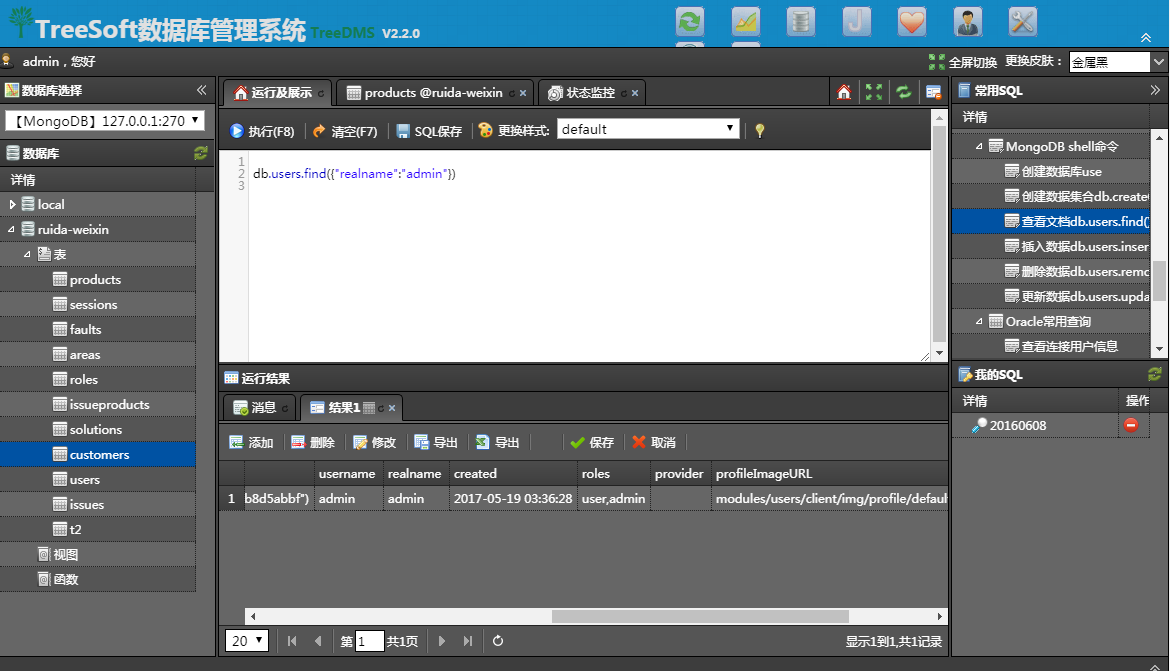This screenshot has width=1170, height=671.
Task: Close the products @ruida-weixin tab
Action: tap(523, 93)
